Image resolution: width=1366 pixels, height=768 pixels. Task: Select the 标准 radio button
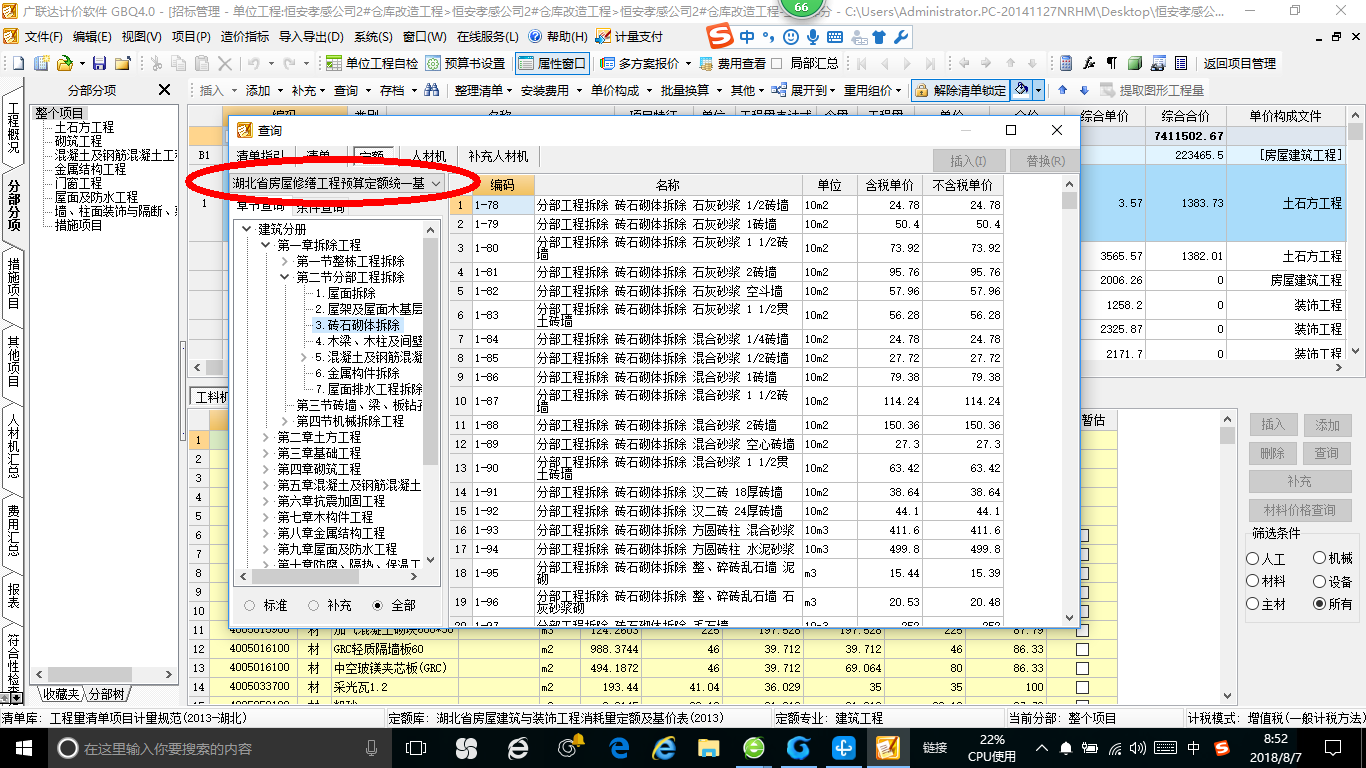(249, 605)
